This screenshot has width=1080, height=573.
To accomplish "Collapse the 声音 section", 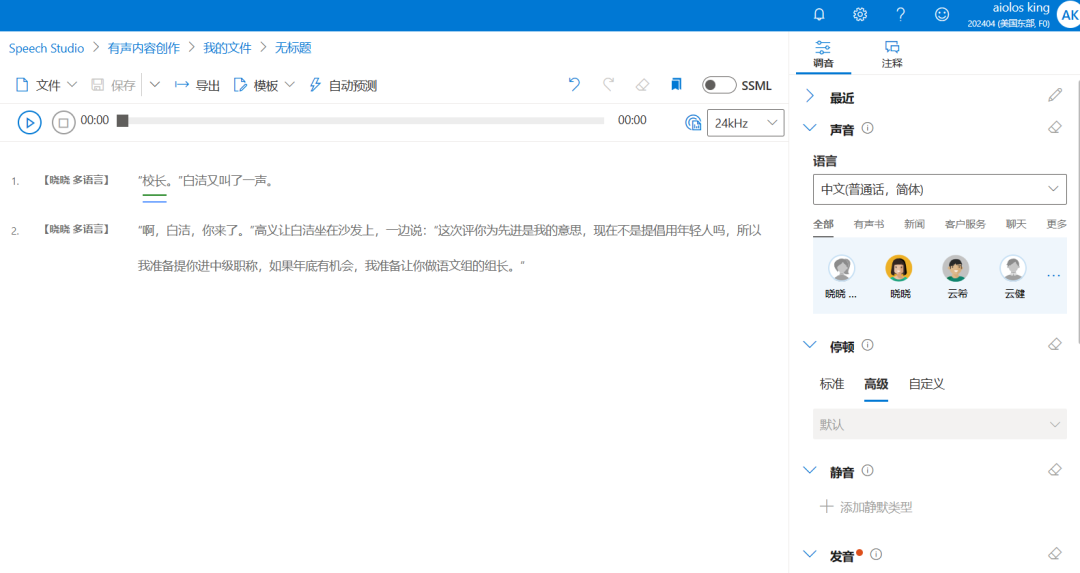I will [810, 128].
